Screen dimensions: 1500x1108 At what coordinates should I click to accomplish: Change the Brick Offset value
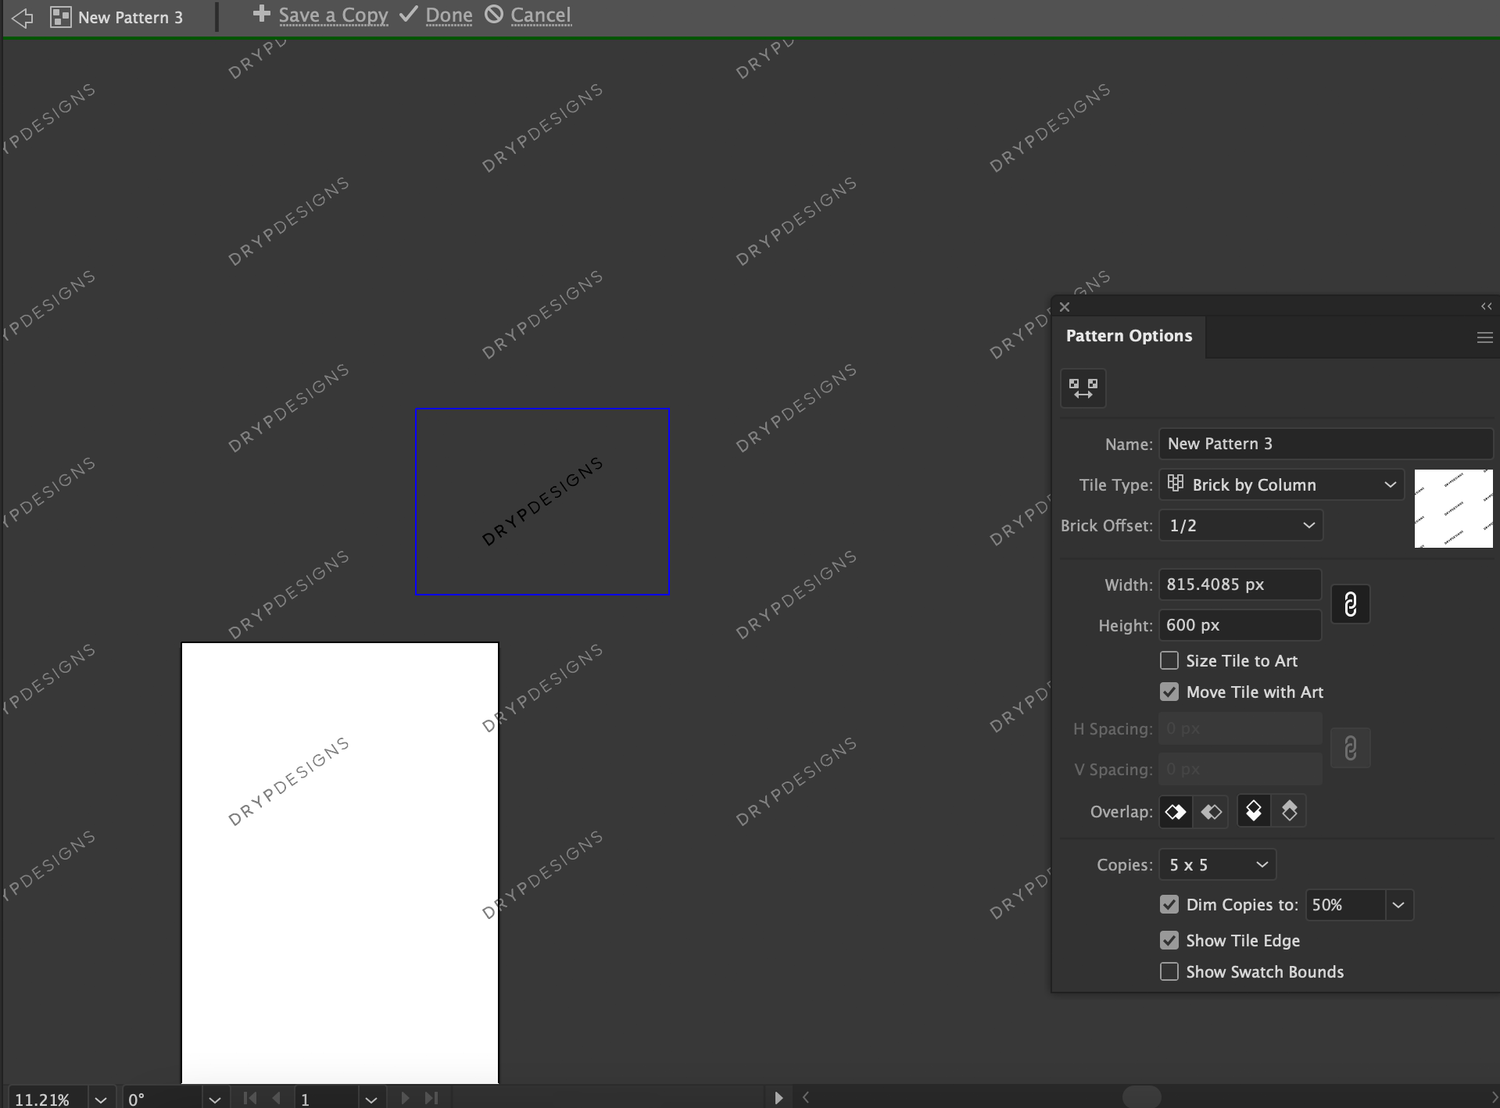point(1240,524)
